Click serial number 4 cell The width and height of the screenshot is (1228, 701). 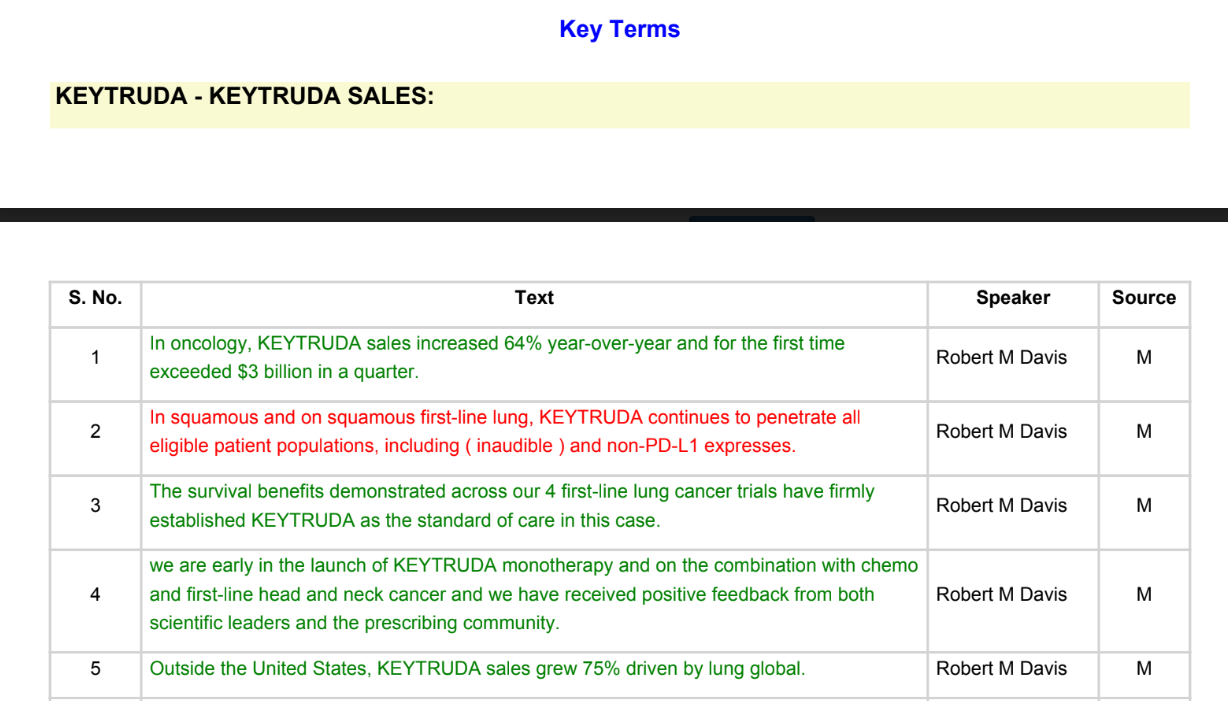pos(95,595)
